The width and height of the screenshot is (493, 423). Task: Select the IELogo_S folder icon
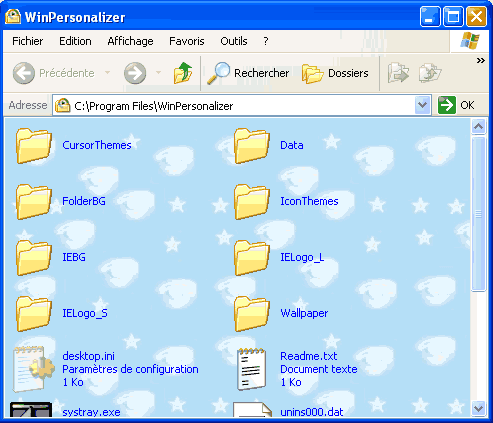(34, 314)
